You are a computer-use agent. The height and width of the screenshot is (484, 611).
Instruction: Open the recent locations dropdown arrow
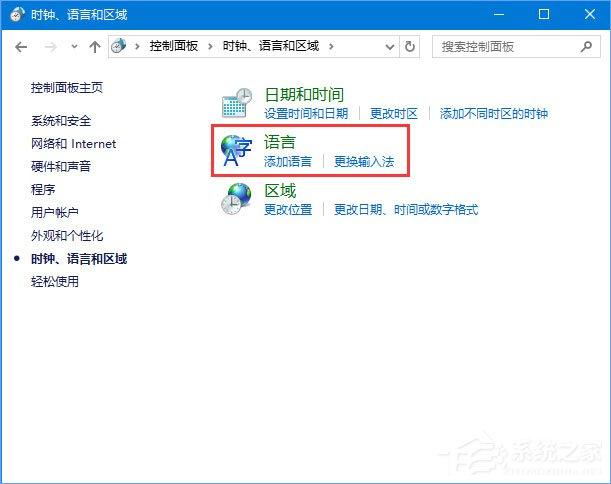74,47
